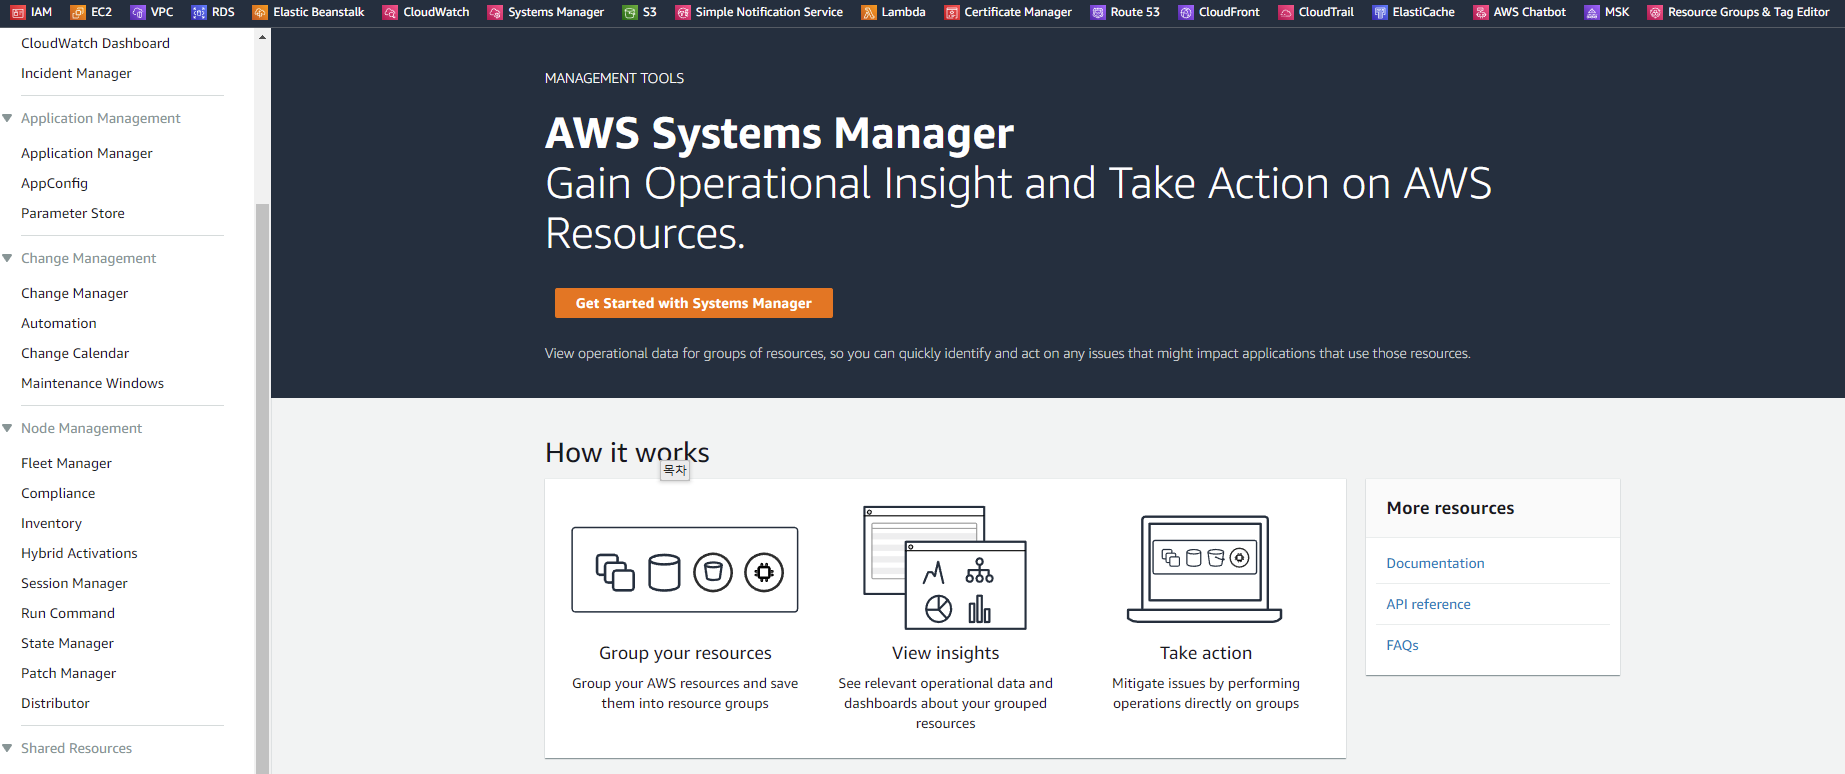Image resolution: width=1845 pixels, height=774 pixels.
Task: Open the VPC shortcut icon
Action: point(138,13)
